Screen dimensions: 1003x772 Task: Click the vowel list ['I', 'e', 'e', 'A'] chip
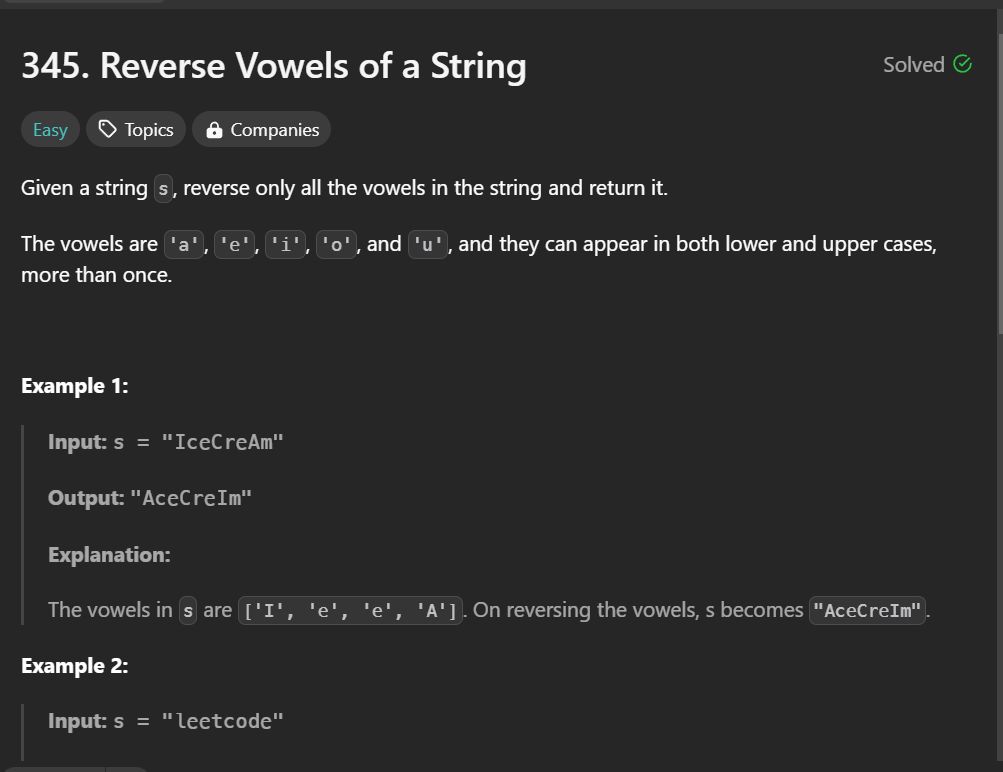[x=350, y=610]
